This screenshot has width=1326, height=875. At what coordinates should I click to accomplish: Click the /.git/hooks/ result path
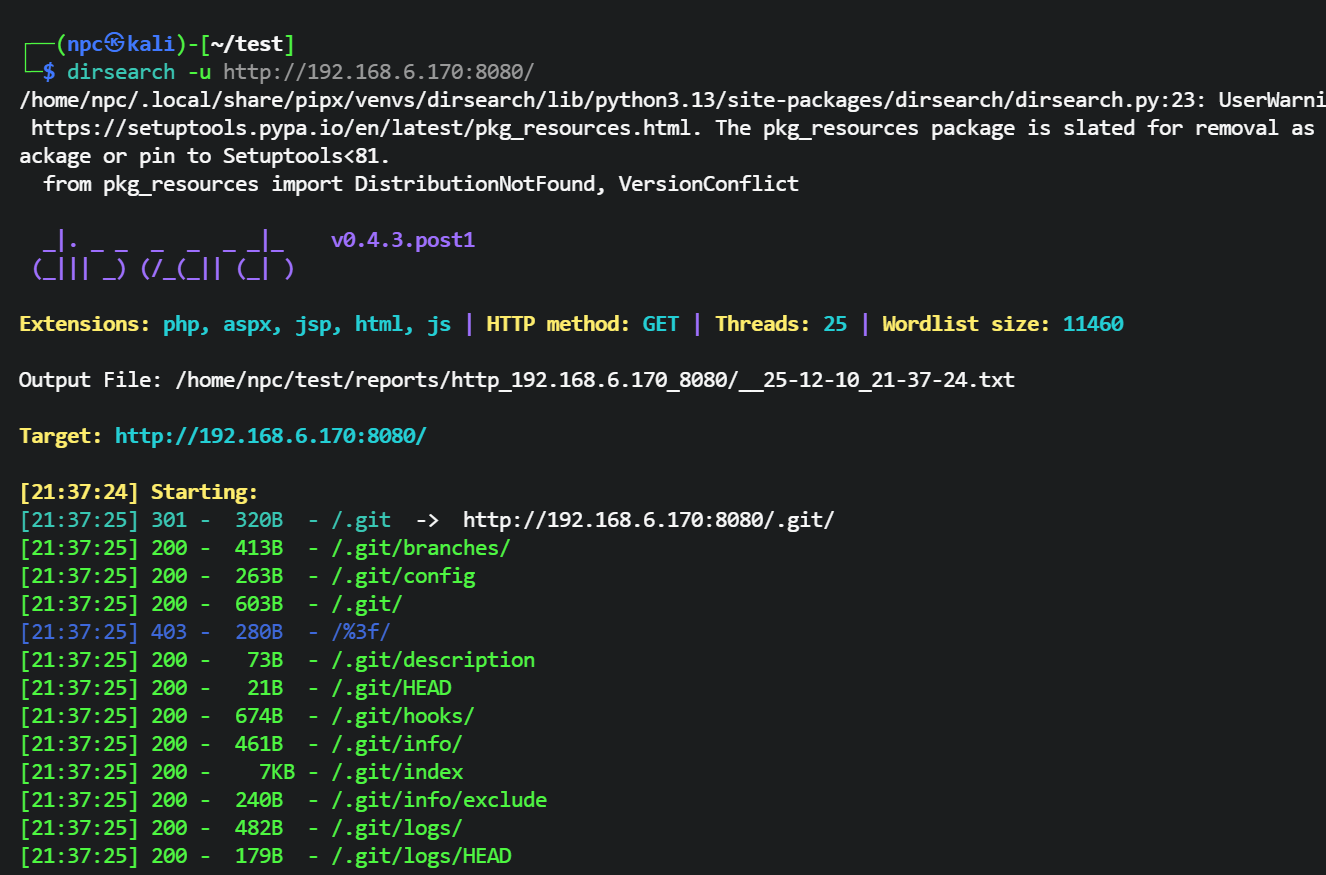[x=402, y=716]
